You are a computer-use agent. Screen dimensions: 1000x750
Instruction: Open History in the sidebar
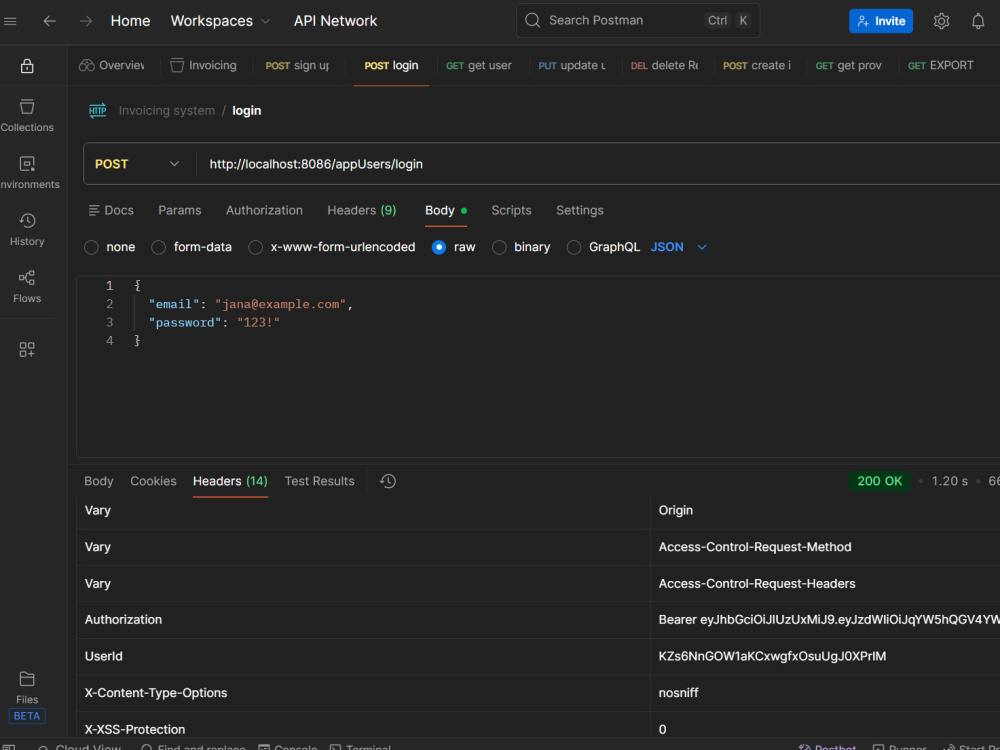[x=27, y=230]
